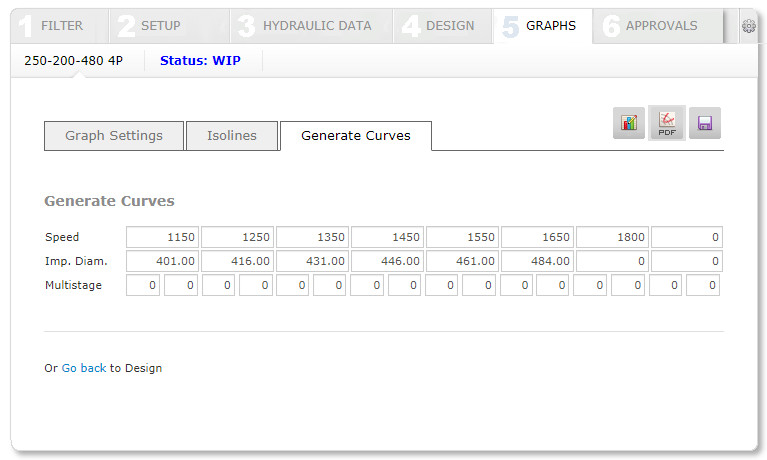
Task: Select the Speed field containing 1800
Action: (x=612, y=238)
